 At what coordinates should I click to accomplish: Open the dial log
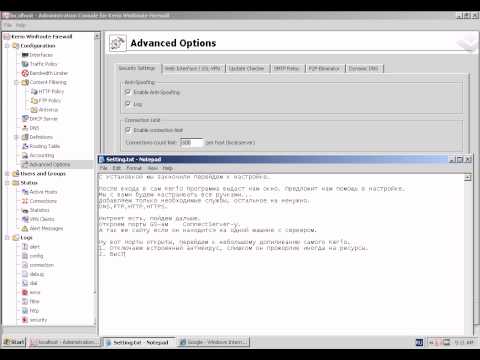click(x=29, y=283)
